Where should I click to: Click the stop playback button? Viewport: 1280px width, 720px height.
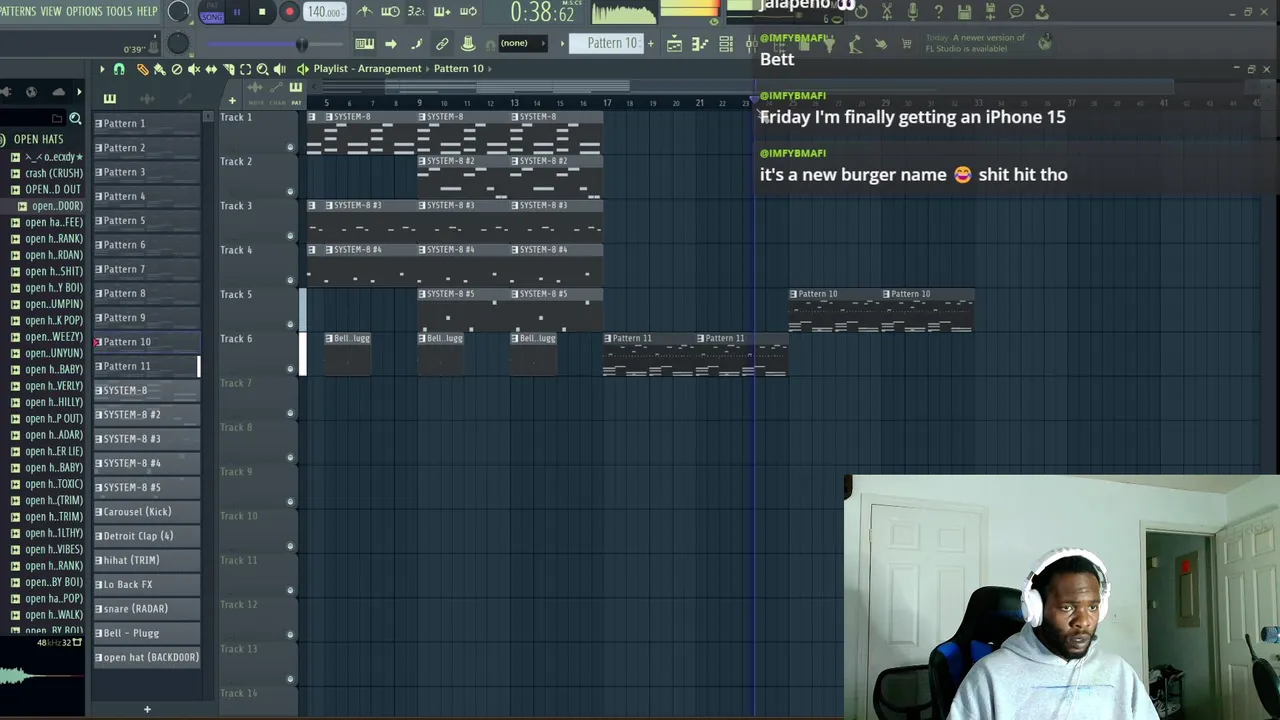coord(262,12)
